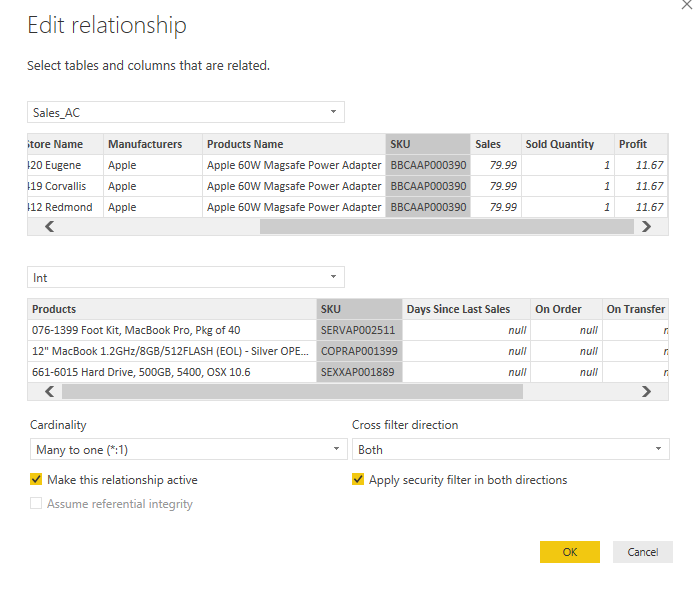Screen dimensions: 697x589
Task: Select the Products Name column header
Action: click(294, 144)
